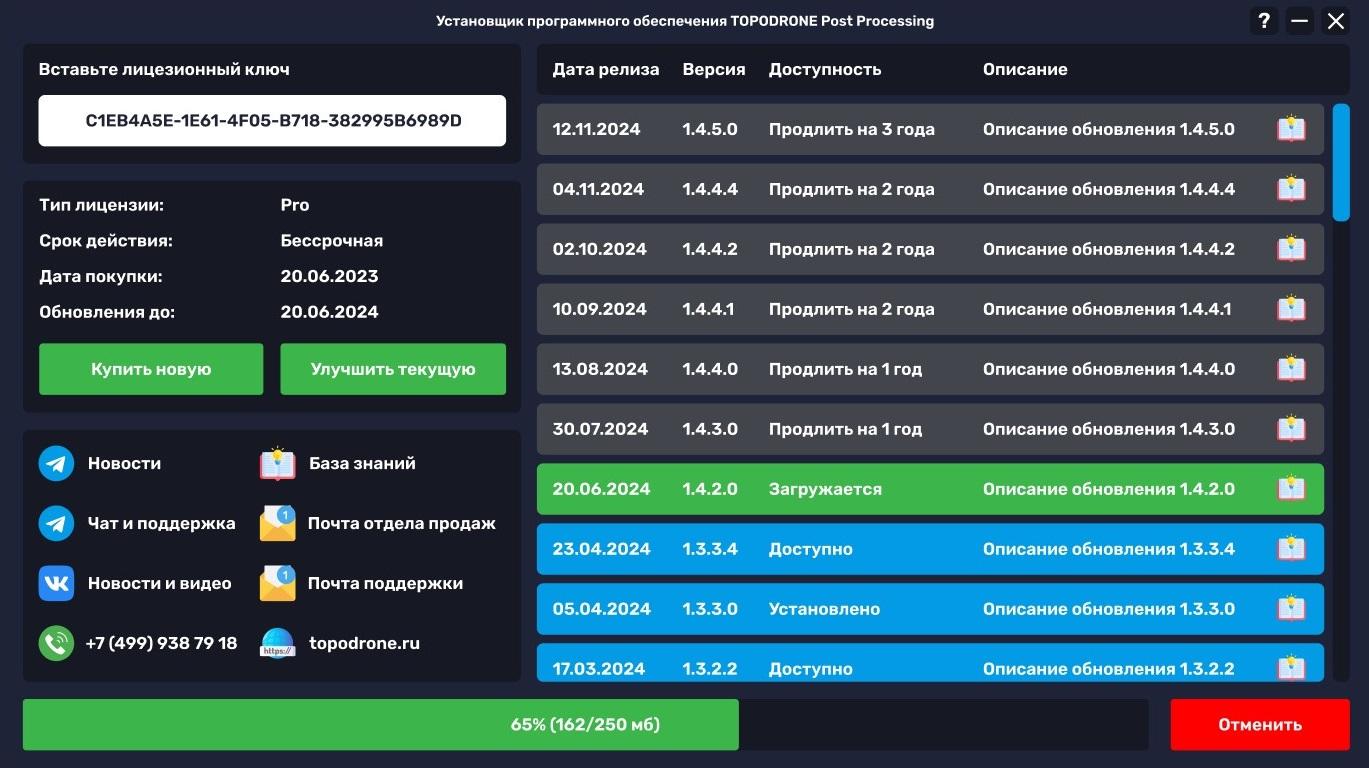This screenshot has width=1369, height=768.
Task: Open description book icon for update 1.4.4.0
Action: [1291, 369]
